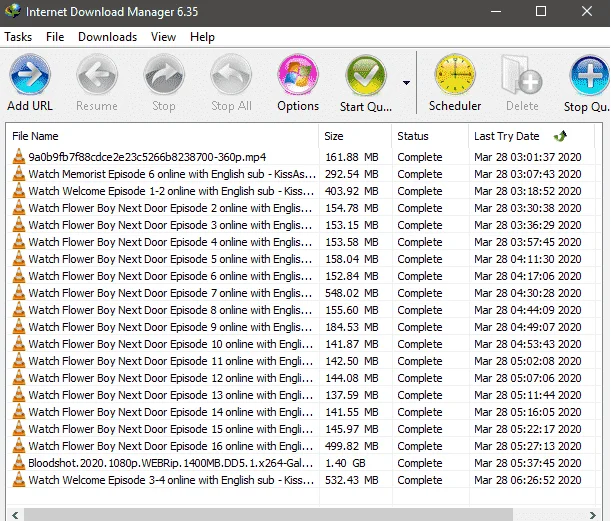Open the File menu
This screenshot has width=611, height=521.
(55, 37)
